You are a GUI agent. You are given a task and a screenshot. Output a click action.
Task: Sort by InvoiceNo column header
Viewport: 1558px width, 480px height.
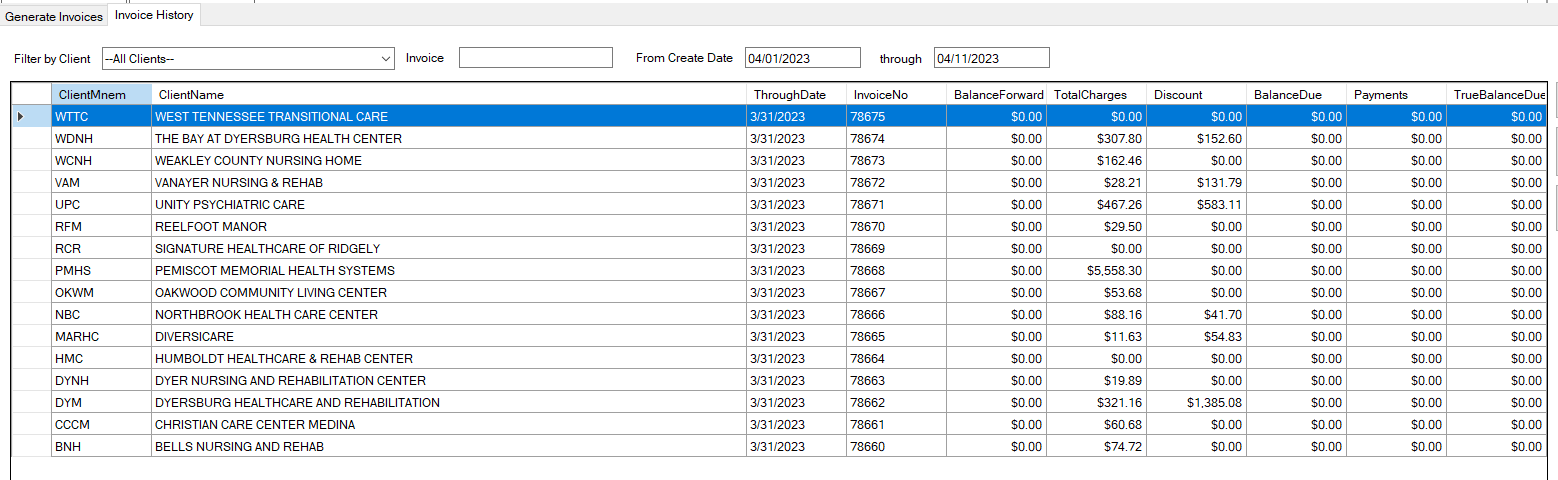(x=895, y=95)
